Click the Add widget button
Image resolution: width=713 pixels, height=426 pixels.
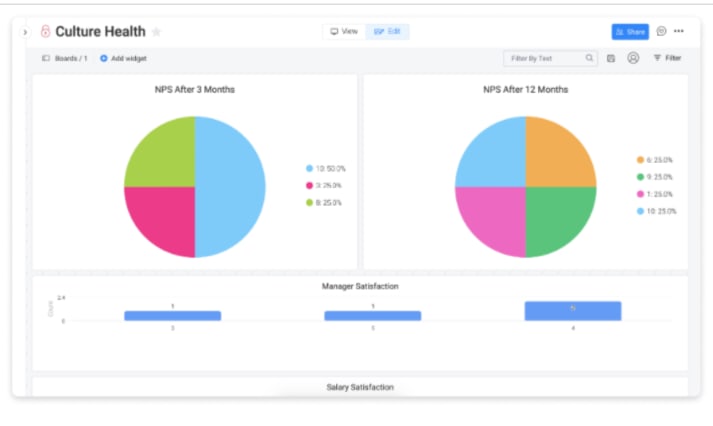(123, 58)
